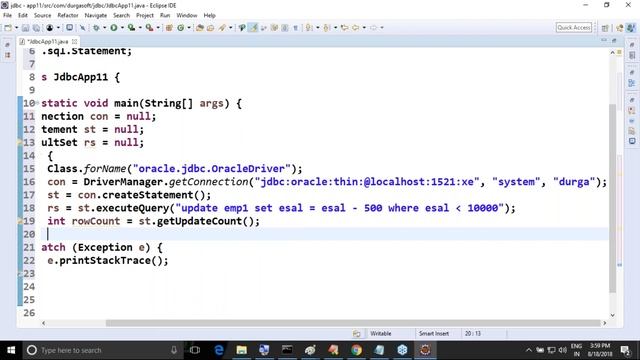Click the New file toolbar icon
Screen dimensions: 640x360
pyautogui.click(x=8, y=28)
